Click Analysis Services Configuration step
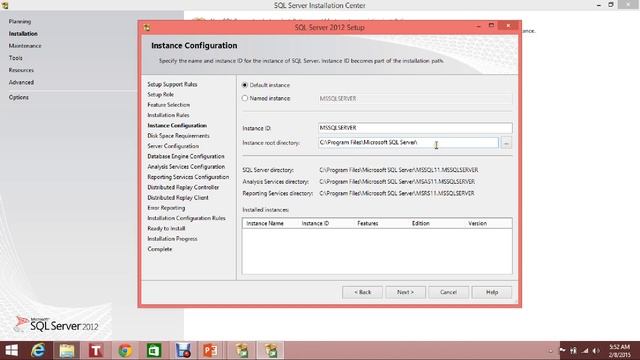This screenshot has width=640, height=360. click(x=186, y=167)
